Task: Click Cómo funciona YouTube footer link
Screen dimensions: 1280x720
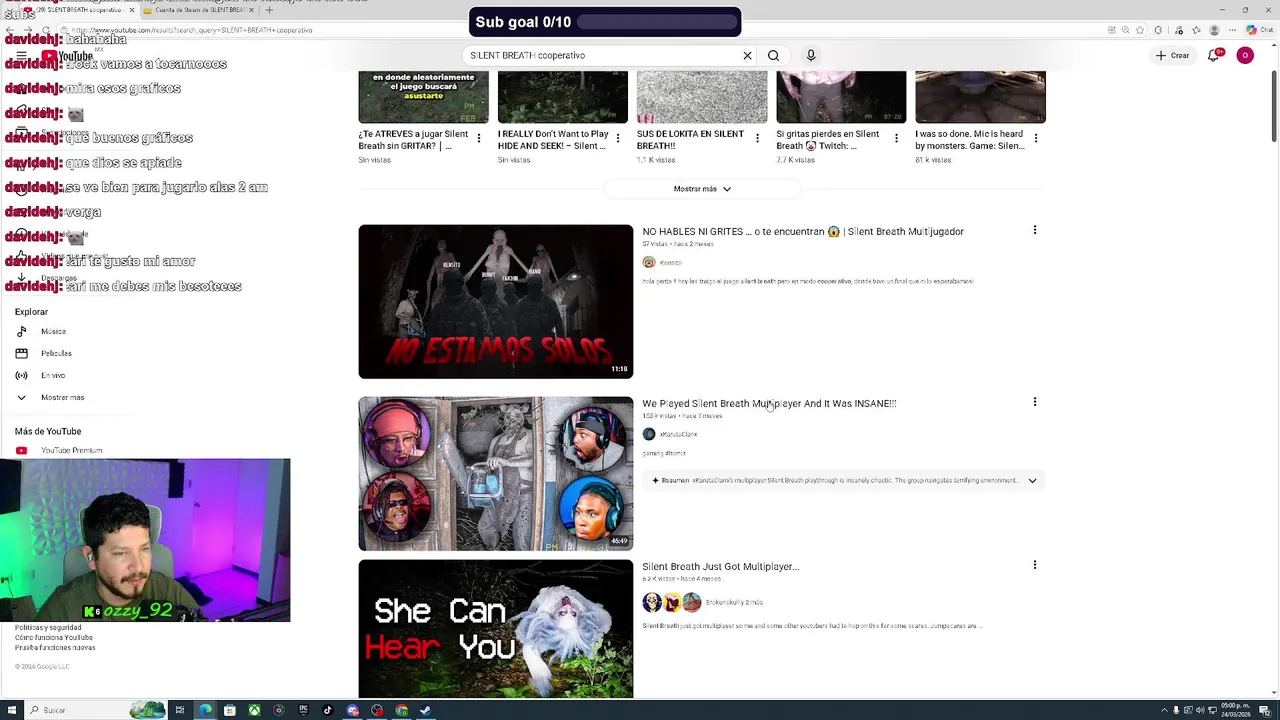Action: click(x=54, y=638)
